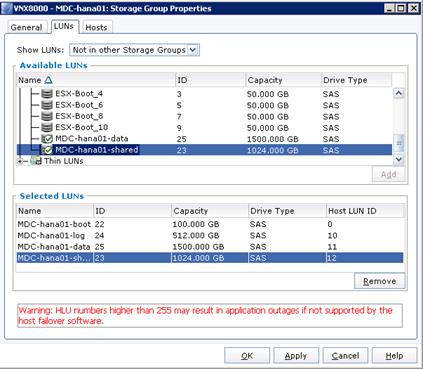Viewport: 423px width, 369px height.
Task: Click ID 24 in Selected LUNs
Action: click(x=99, y=236)
